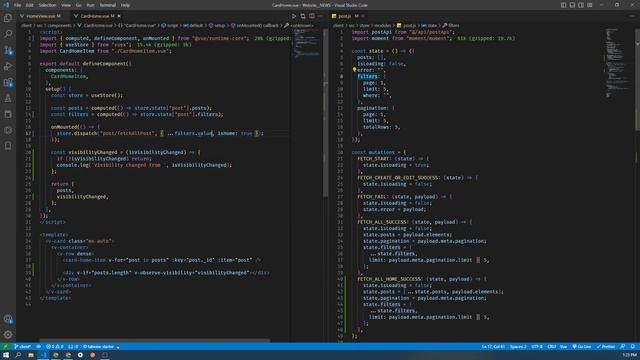Image resolution: width=640 pixels, height=360 pixels.
Task: Open the Windows Start button
Action: [x=6, y=355]
